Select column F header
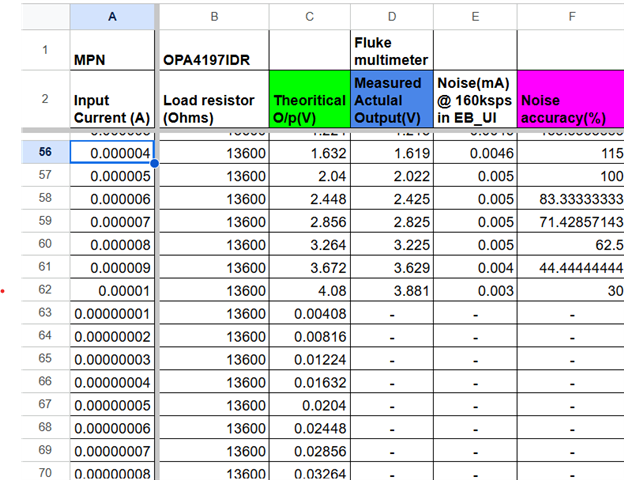The height and width of the screenshot is (480, 624). tap(571, 17)
